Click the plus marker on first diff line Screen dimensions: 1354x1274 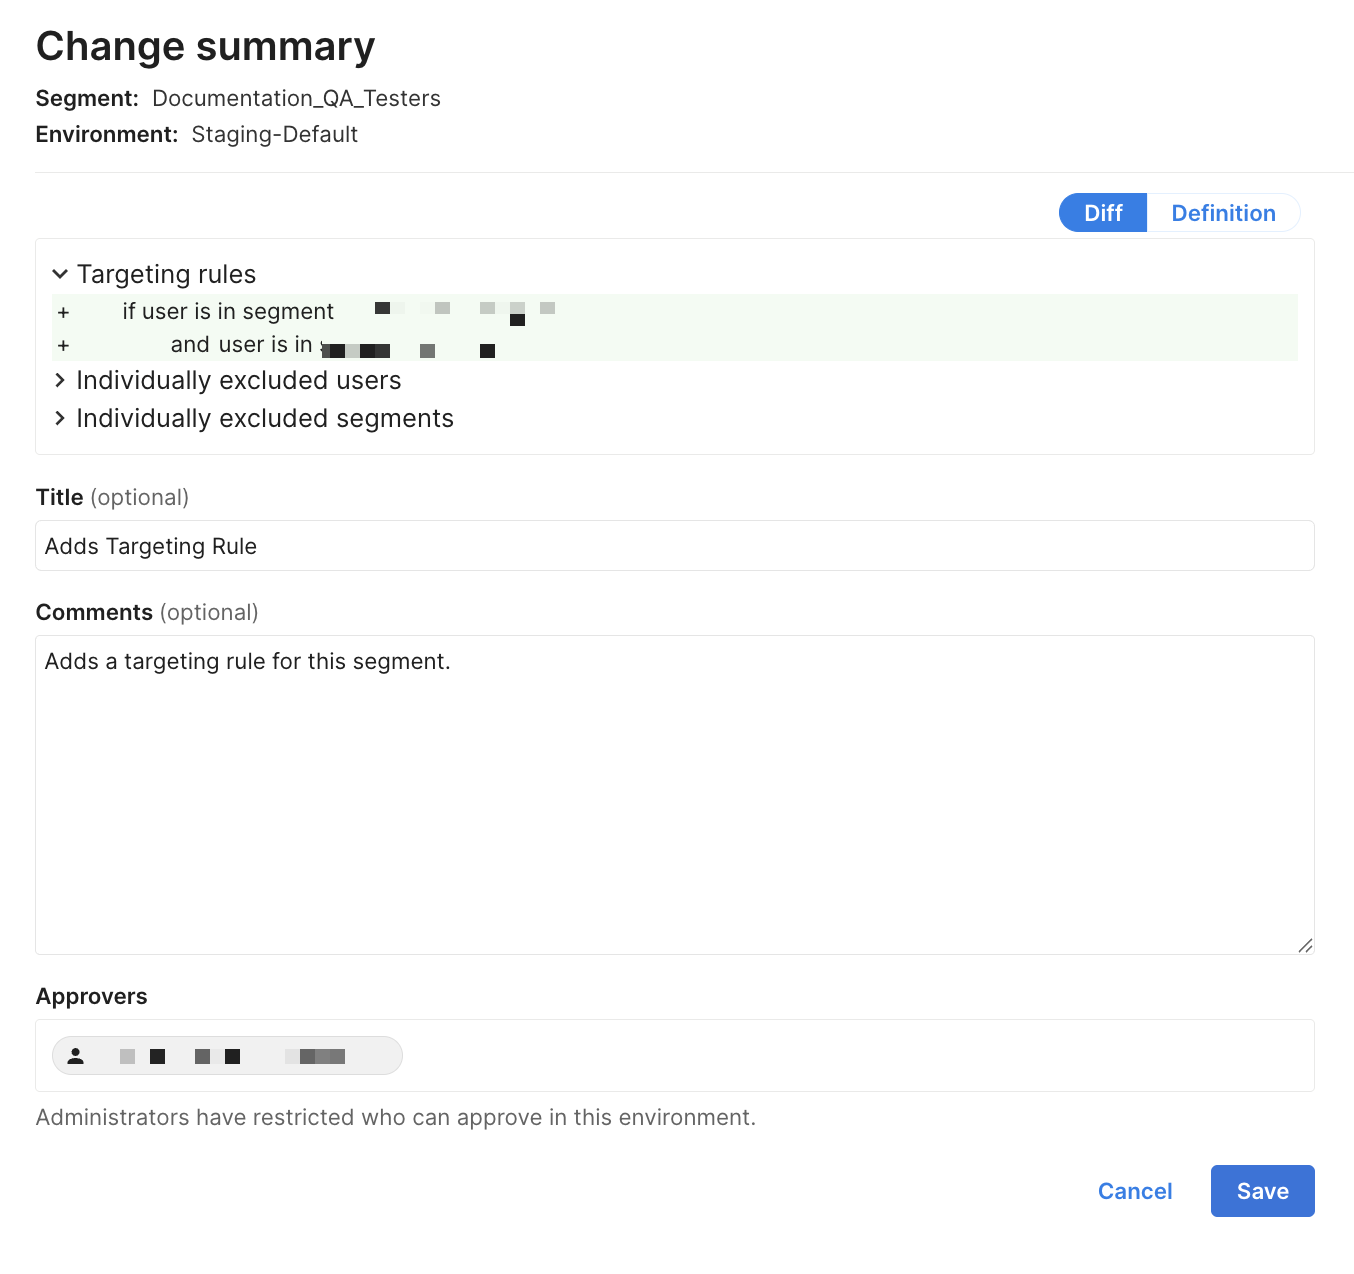(x=63, y=313)
